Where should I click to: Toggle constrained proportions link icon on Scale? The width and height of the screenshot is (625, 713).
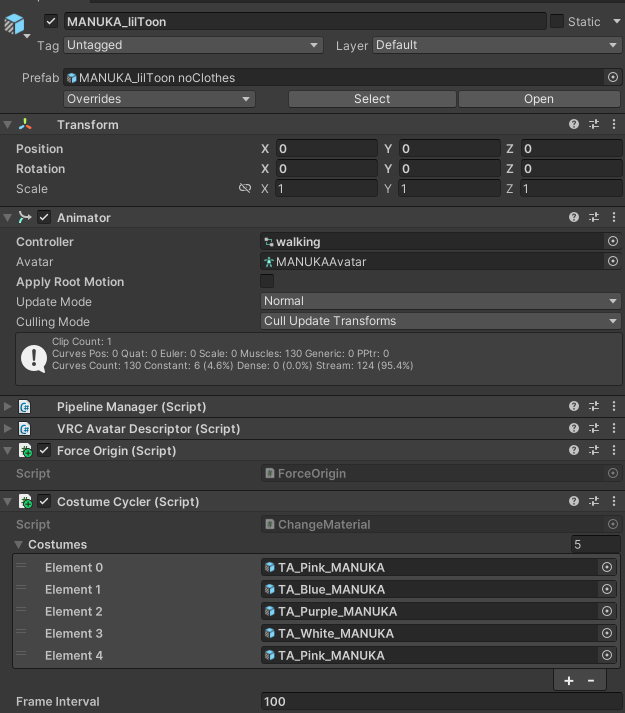click(245, 188)
